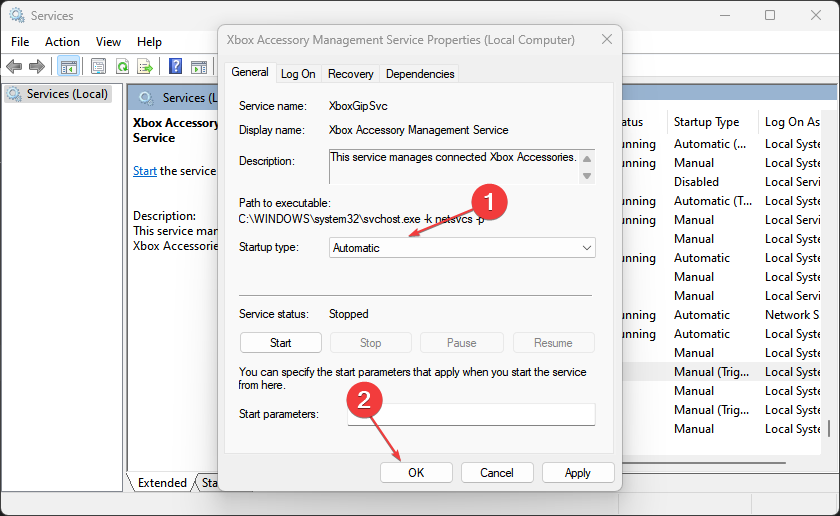Click the Stop button
Viewport: 840px width, 516px height.
[371, 343]
